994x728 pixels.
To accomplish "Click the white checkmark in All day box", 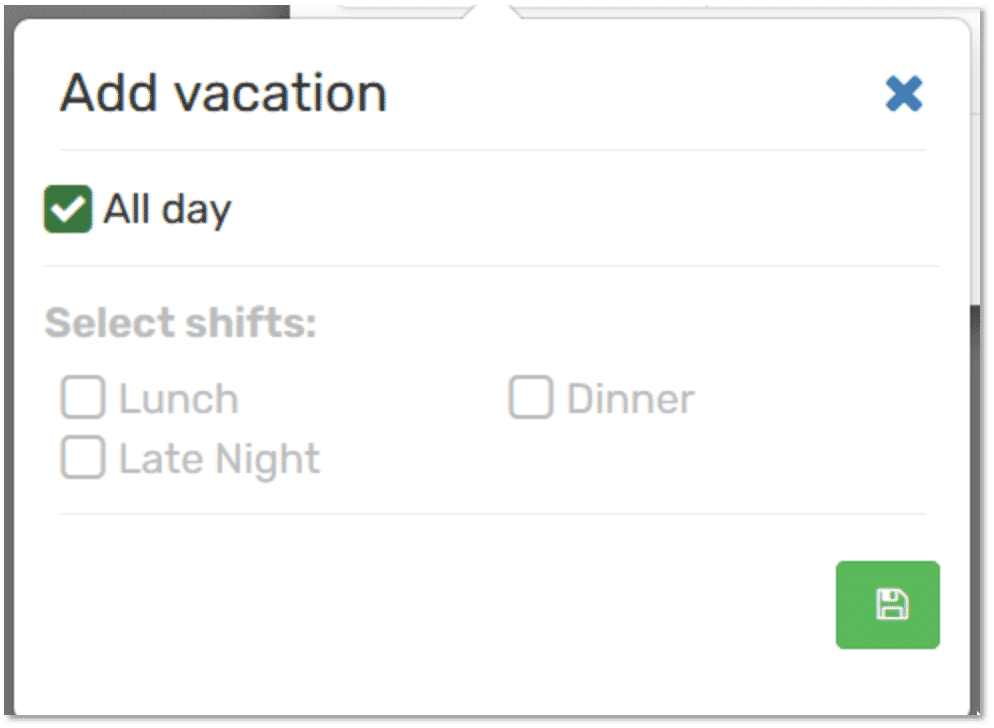I will [x=68, y=210].
